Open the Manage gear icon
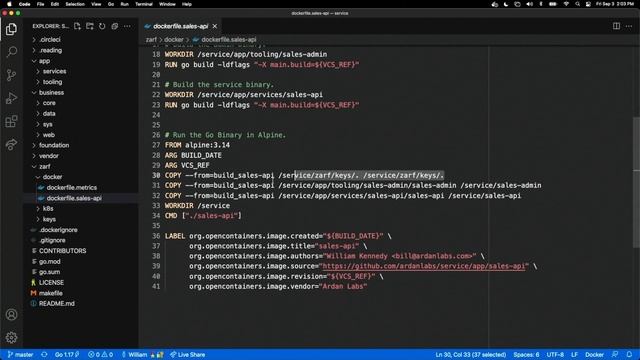Screen dimensions: 640x360 pos(11,338)
